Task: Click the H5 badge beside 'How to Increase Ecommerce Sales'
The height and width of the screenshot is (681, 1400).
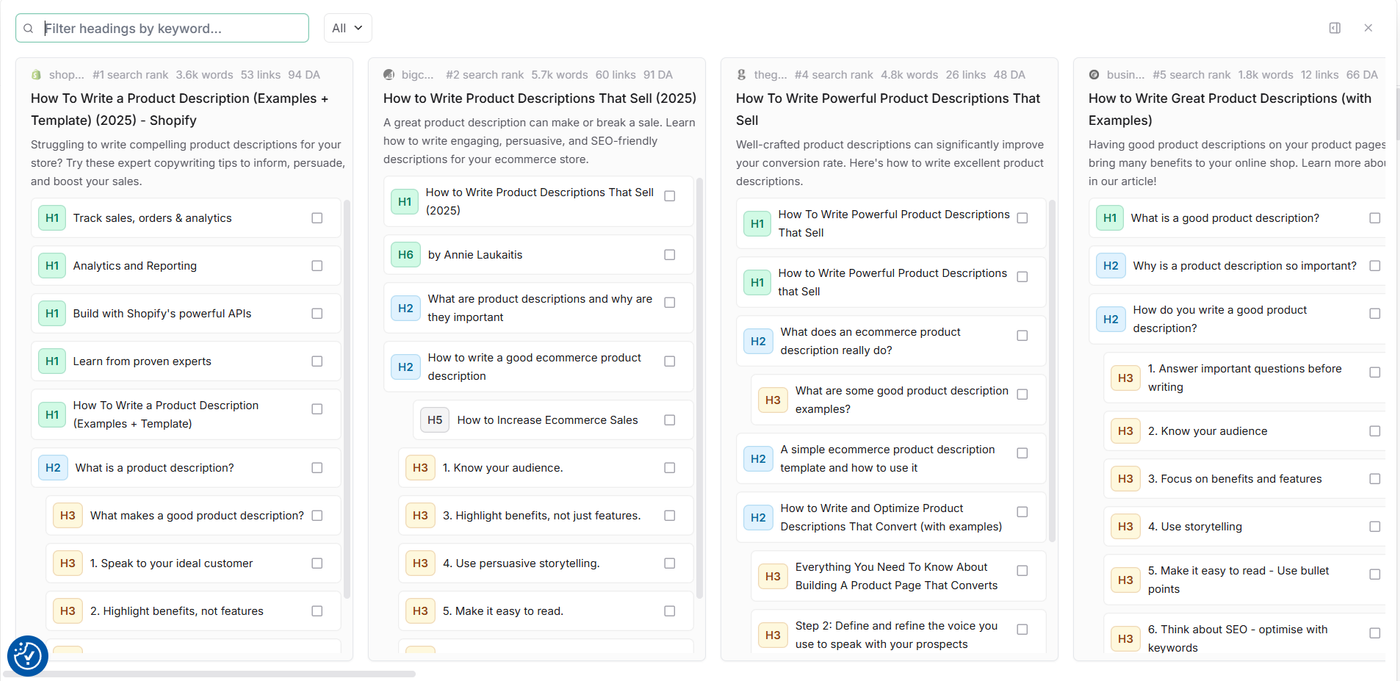Action: 434,419
